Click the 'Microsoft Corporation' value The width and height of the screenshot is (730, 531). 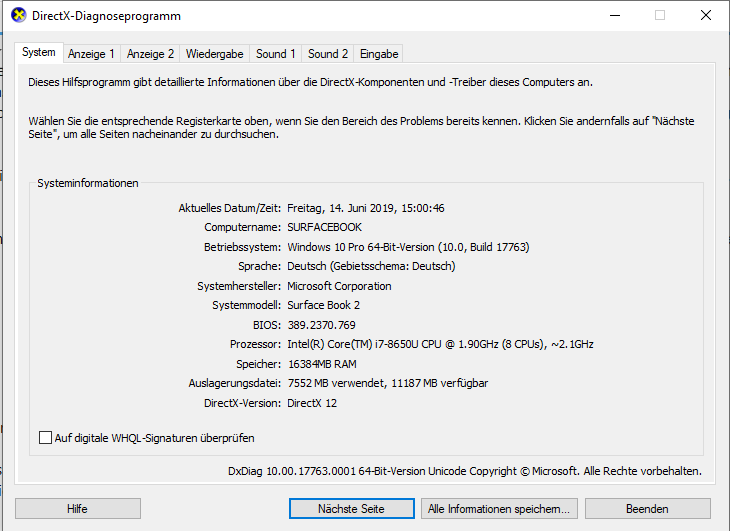(x=339, y=286)
